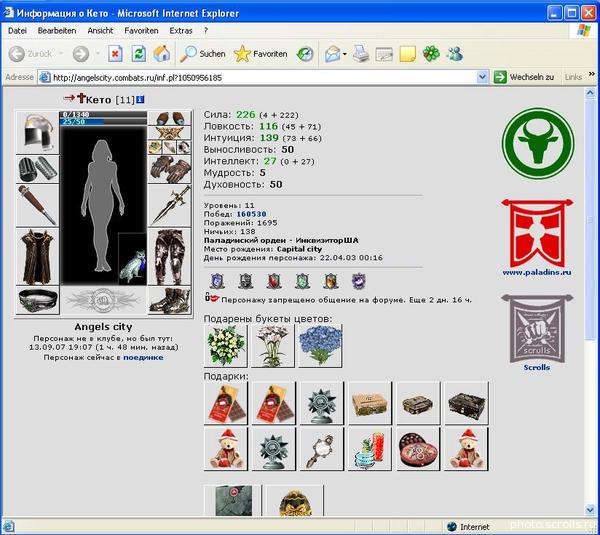Expand the Links toolbar chevron
Image resolution: width=600 pixels, height=535 pixels.
(592, 74)
